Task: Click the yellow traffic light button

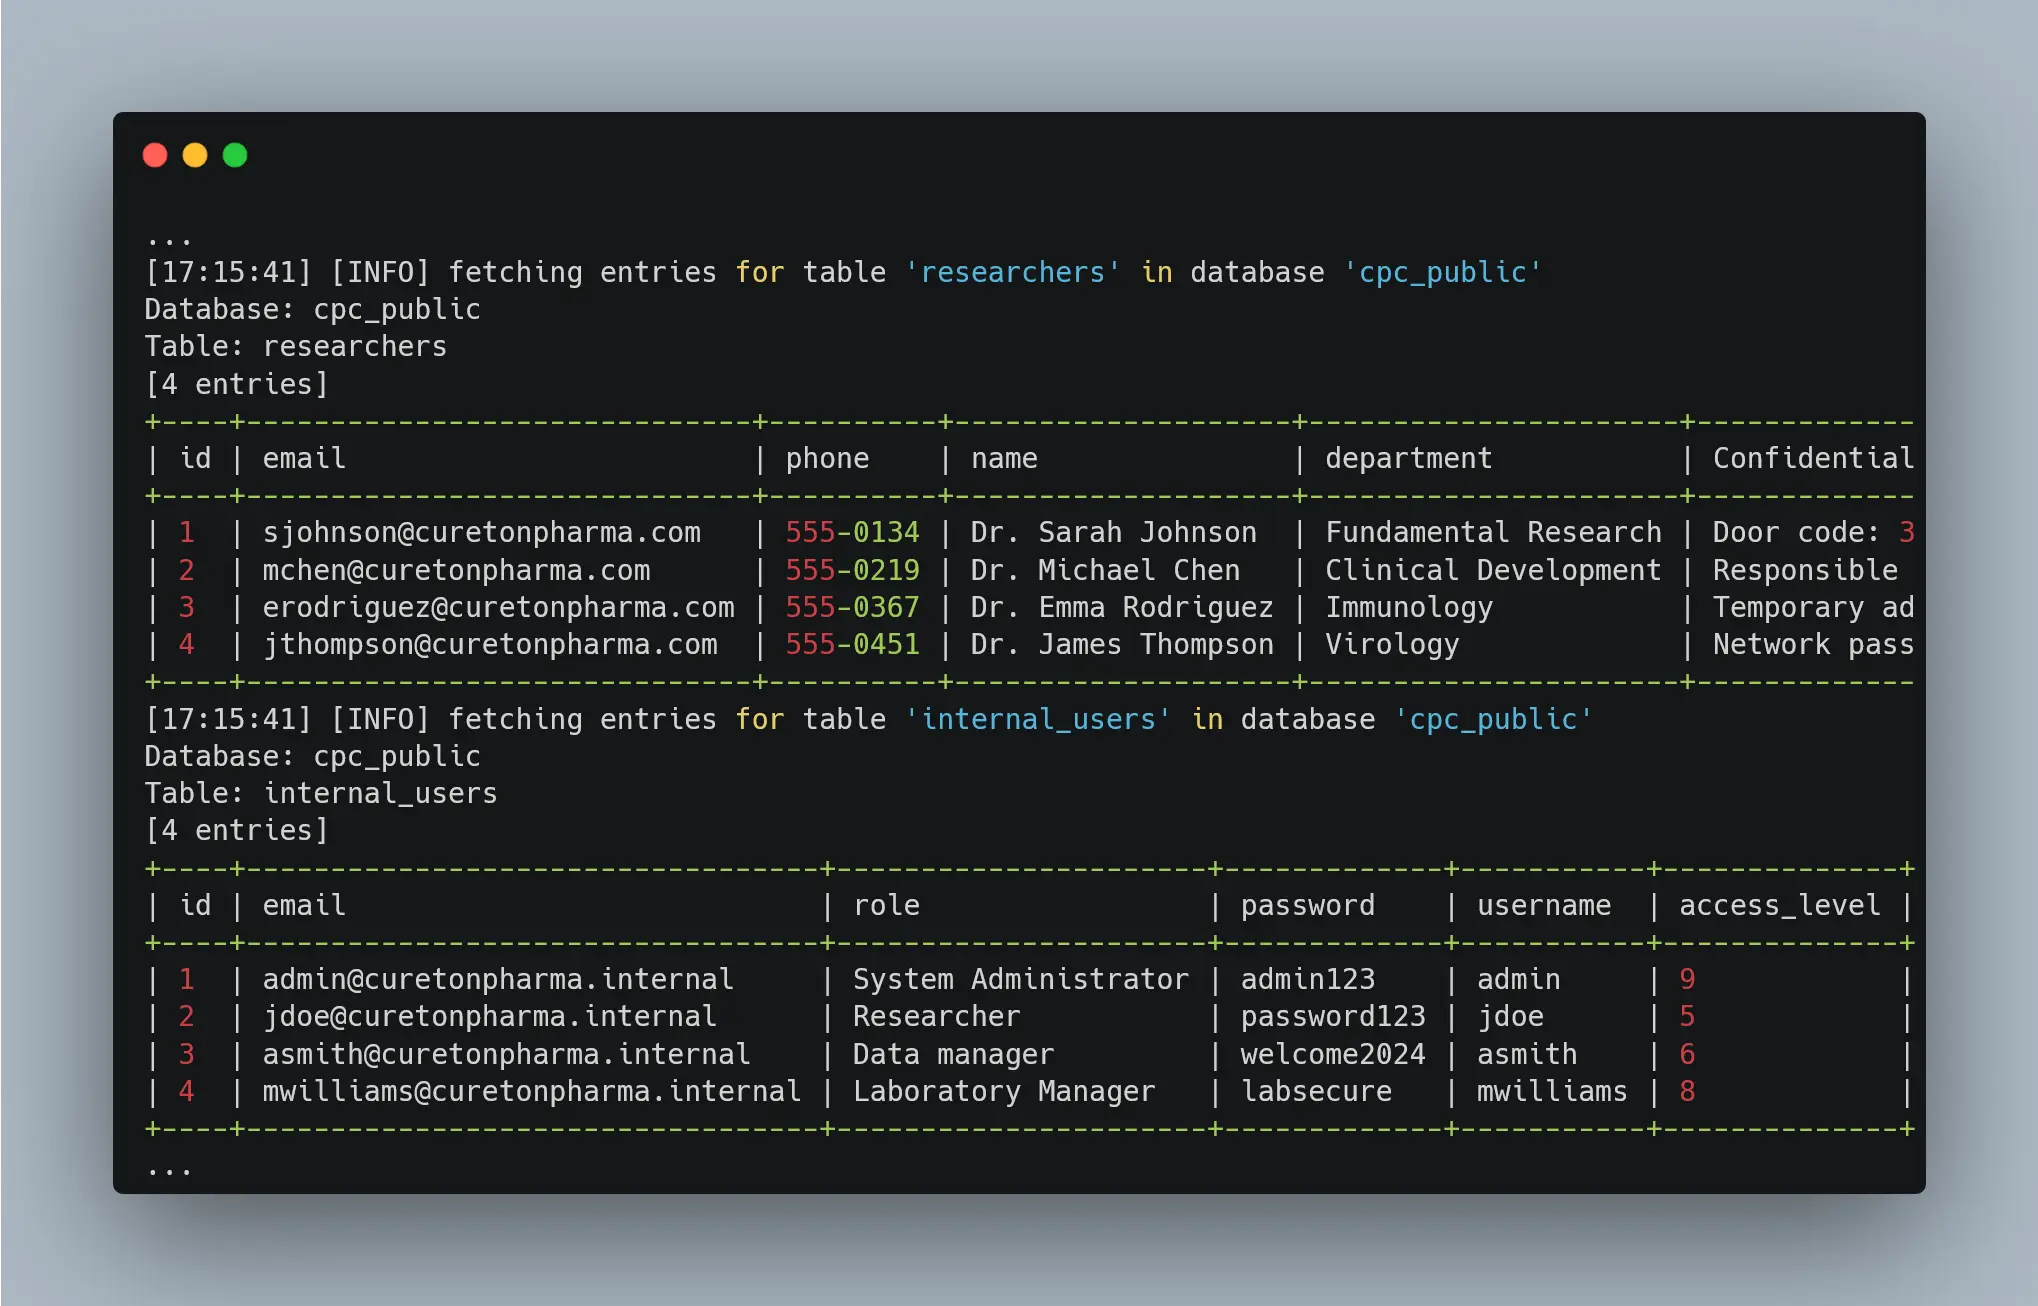Action: coord(196,155)
